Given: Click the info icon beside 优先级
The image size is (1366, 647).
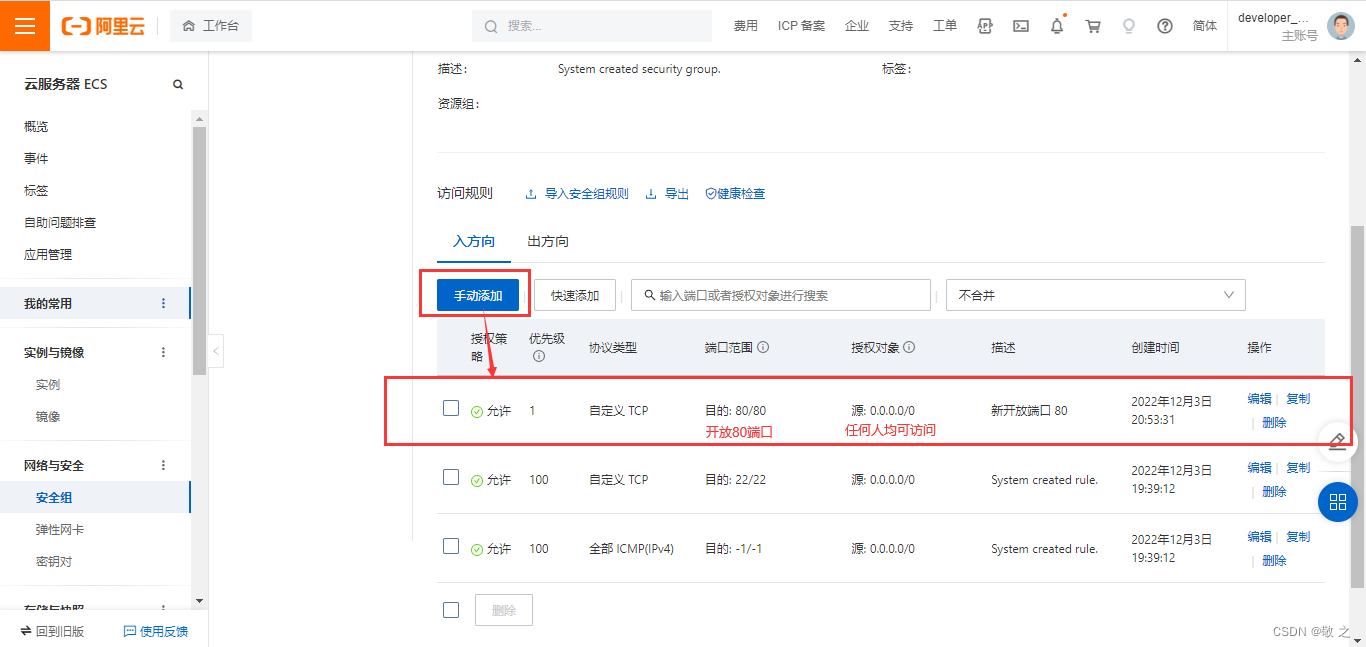Looking at the screenshot, I should point(539,356).
